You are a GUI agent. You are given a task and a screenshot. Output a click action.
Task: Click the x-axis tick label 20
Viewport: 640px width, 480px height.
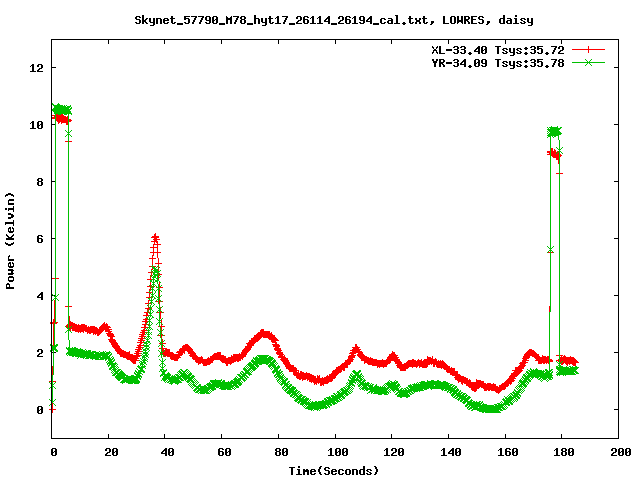(111, 452)
